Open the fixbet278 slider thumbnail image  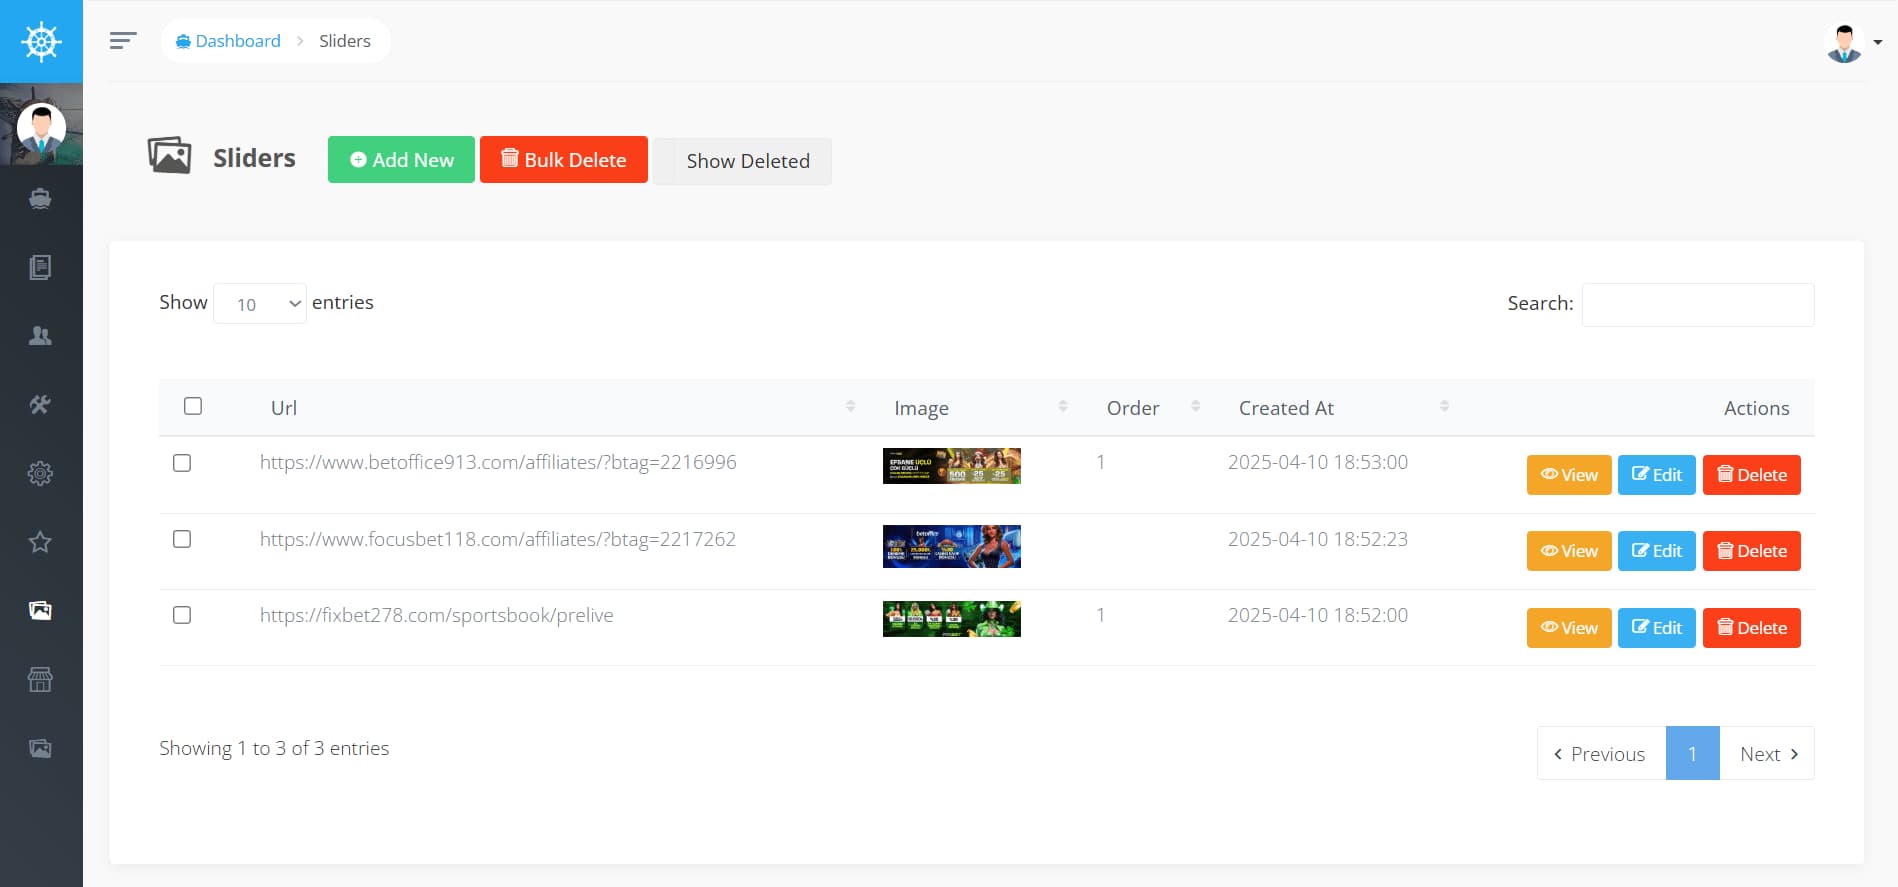point(952,619)
